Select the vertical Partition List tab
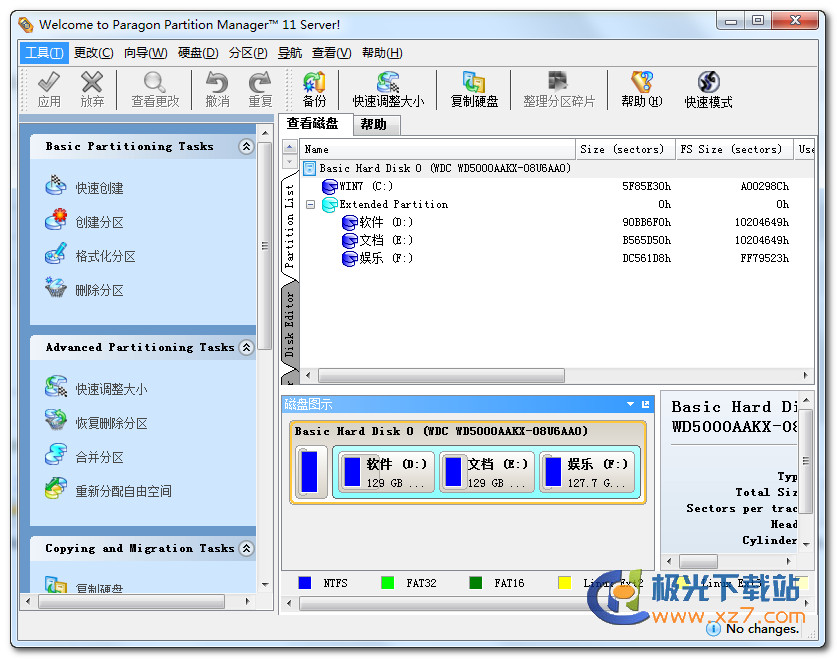837x659 pixels. 289,226
